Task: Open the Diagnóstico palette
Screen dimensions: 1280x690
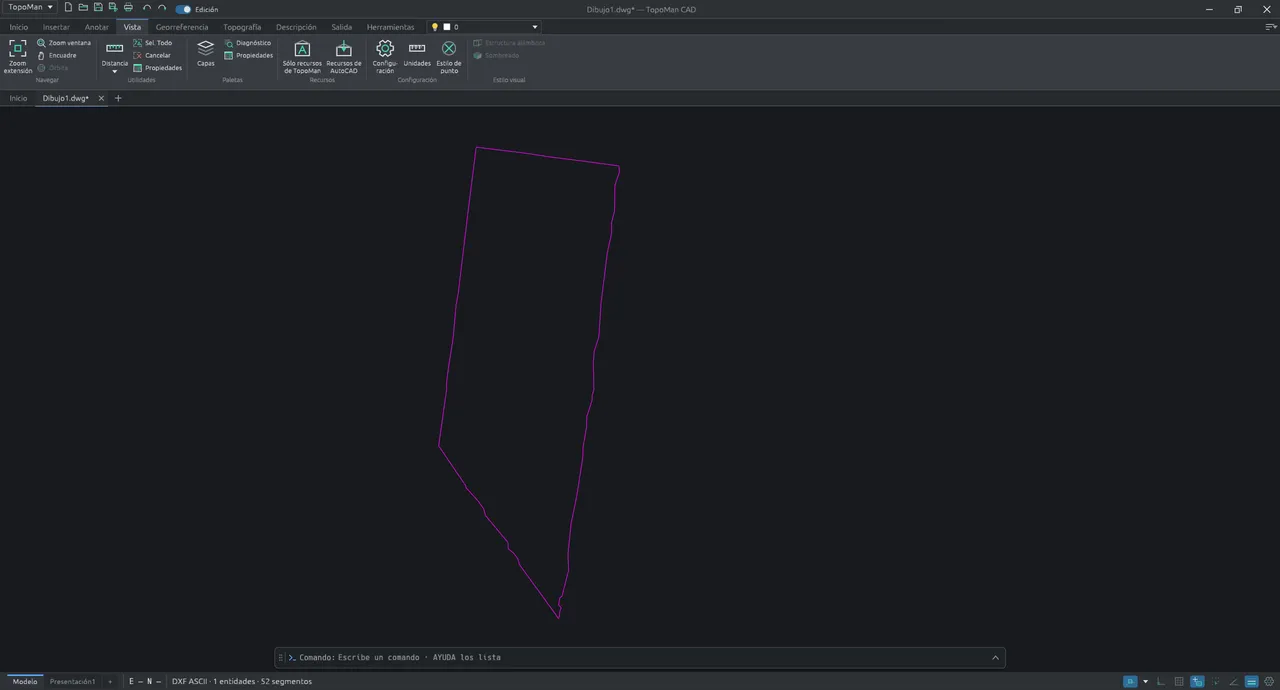Action: tap(248, 43)
